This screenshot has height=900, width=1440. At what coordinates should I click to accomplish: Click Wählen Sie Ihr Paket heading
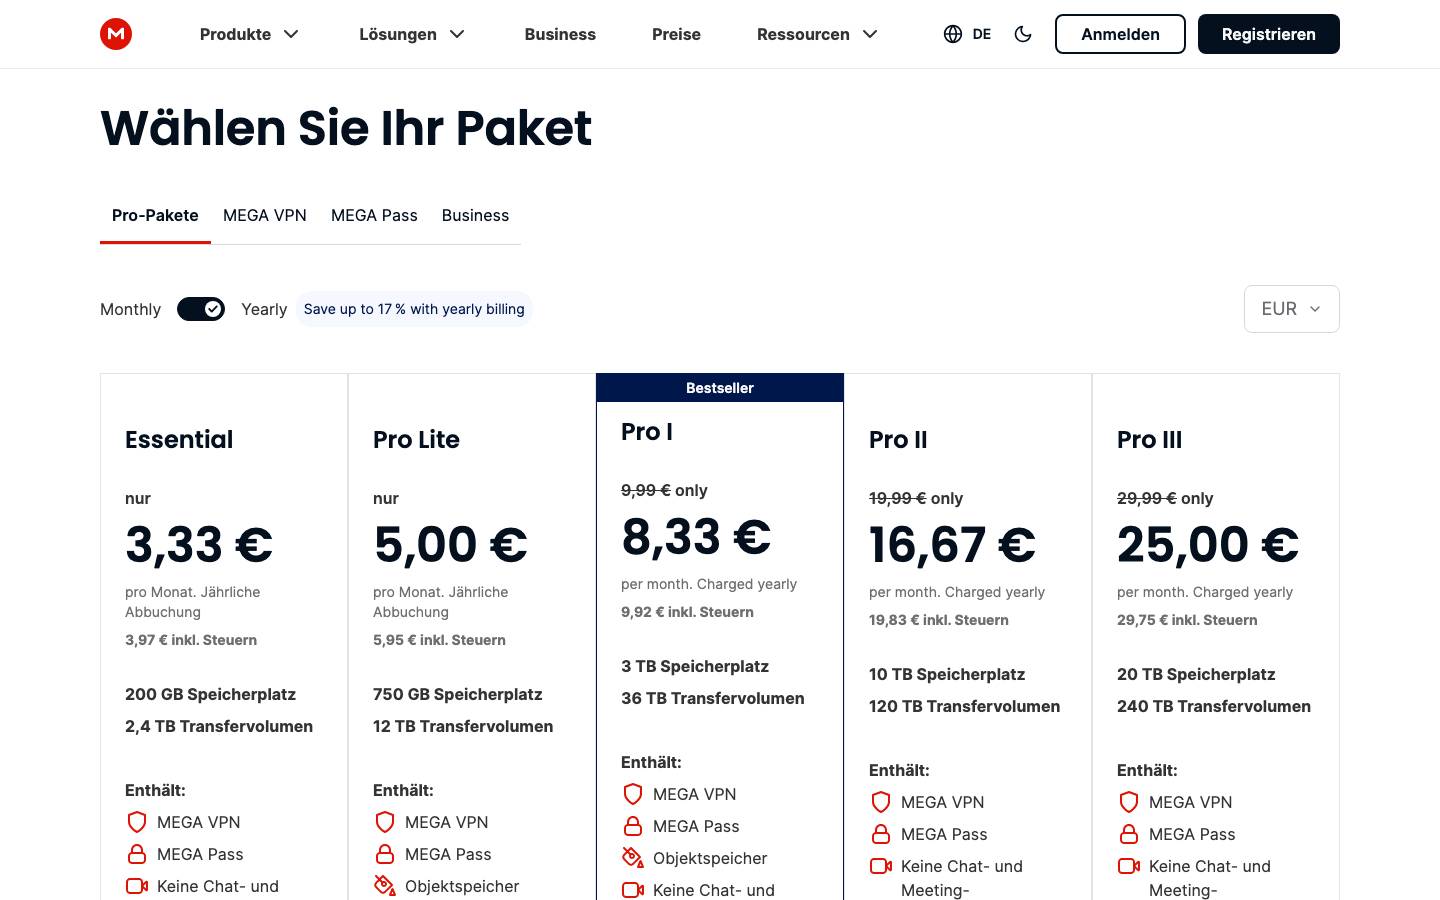click(346, 128)
